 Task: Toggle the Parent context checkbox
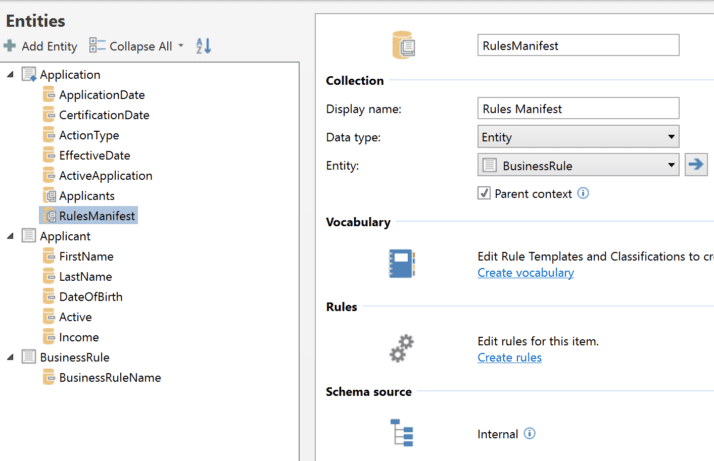[x=484, y=193]
